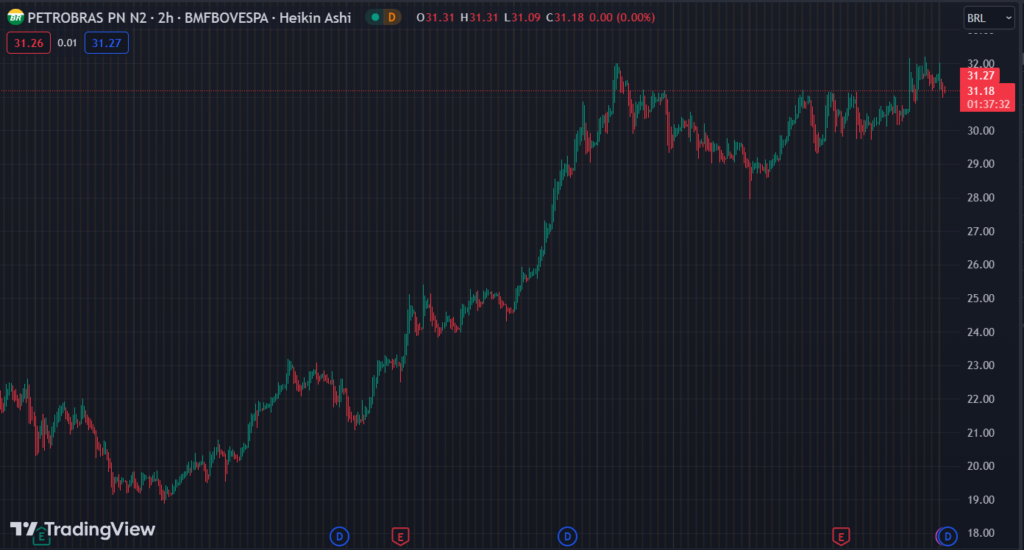Click the 0.00 (0.00%) change value

click(622, 18)
